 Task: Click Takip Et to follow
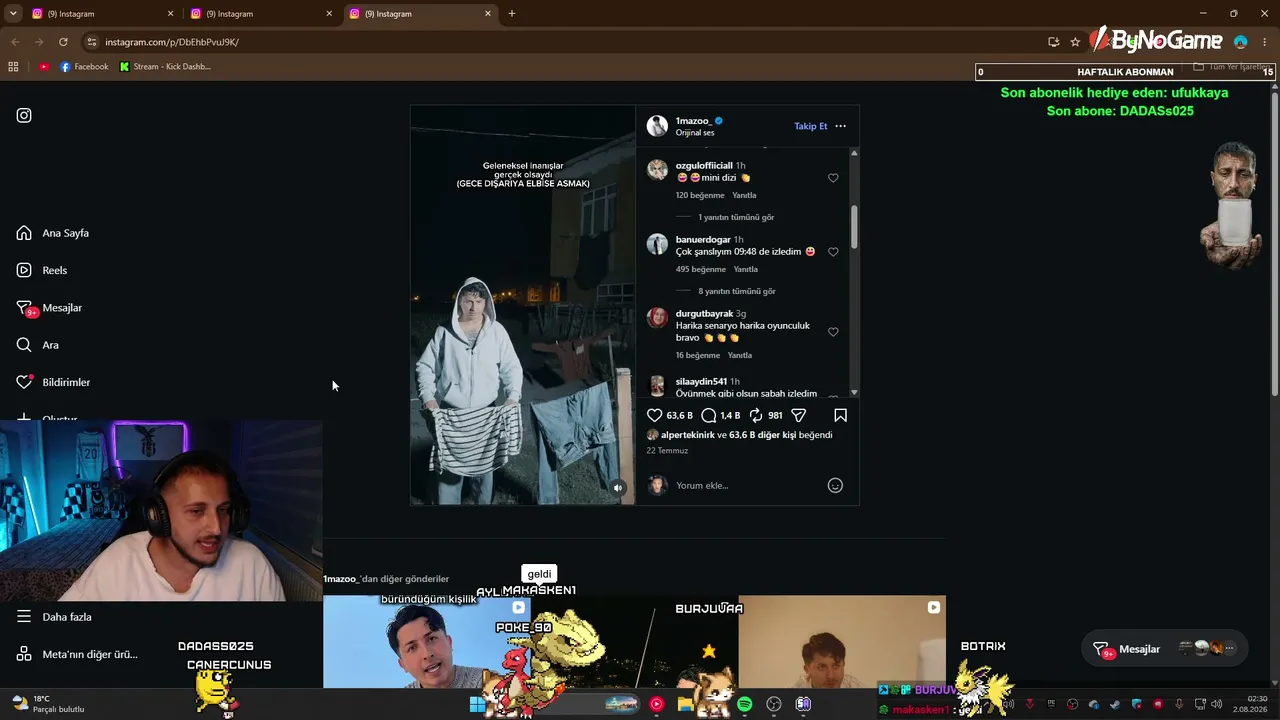811,126
